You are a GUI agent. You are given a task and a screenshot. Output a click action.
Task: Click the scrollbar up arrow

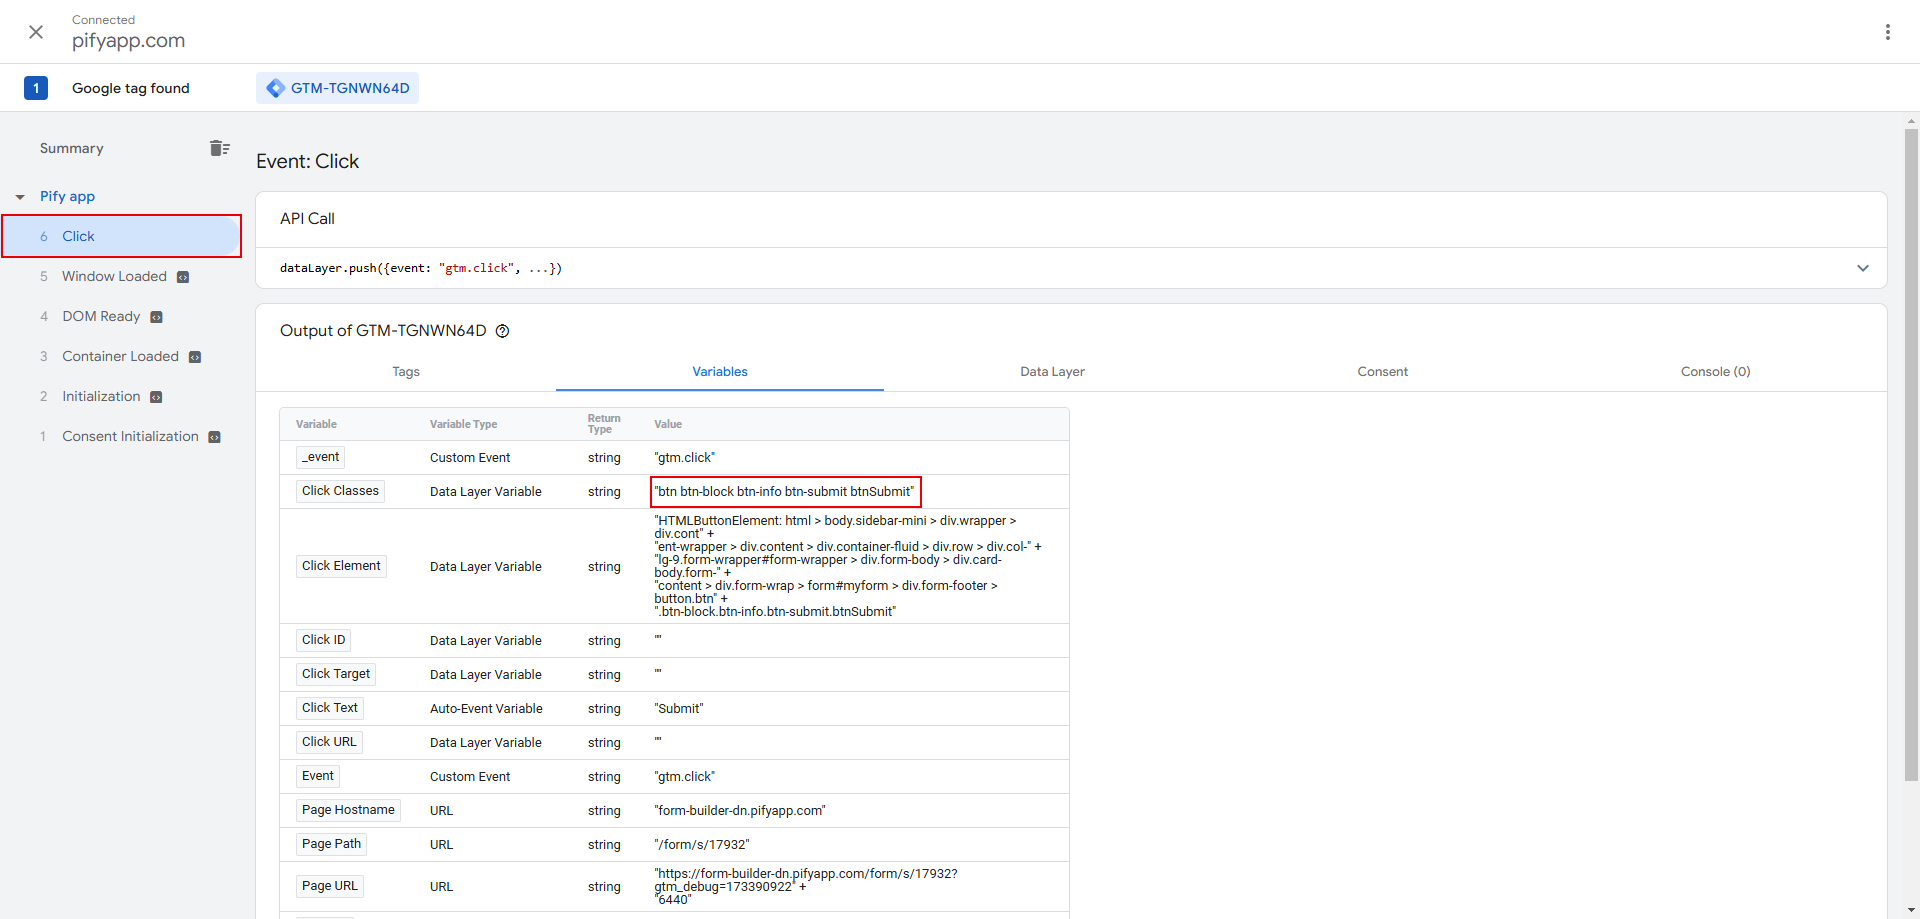(x=1911, y=121)
